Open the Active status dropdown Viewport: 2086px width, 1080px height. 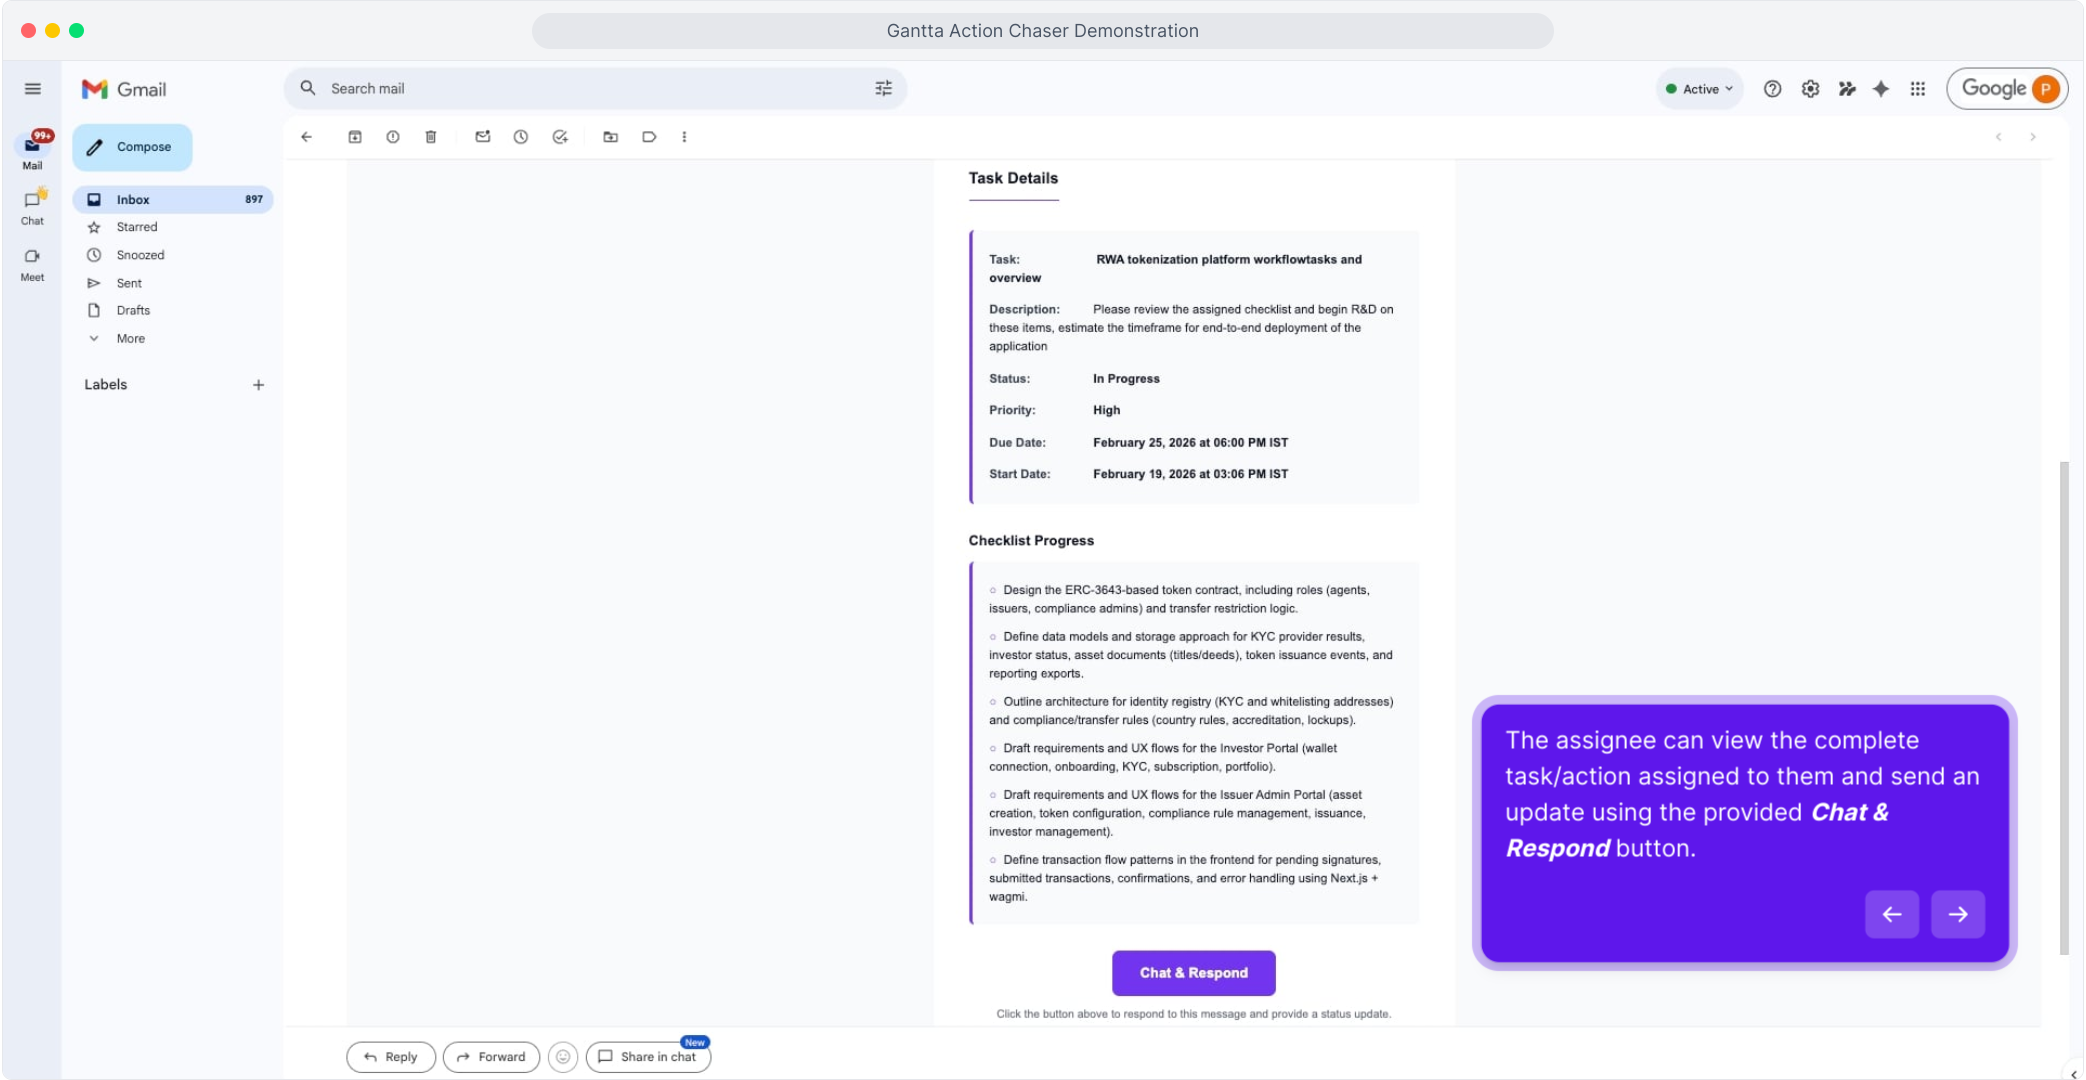coord(1699,89)
